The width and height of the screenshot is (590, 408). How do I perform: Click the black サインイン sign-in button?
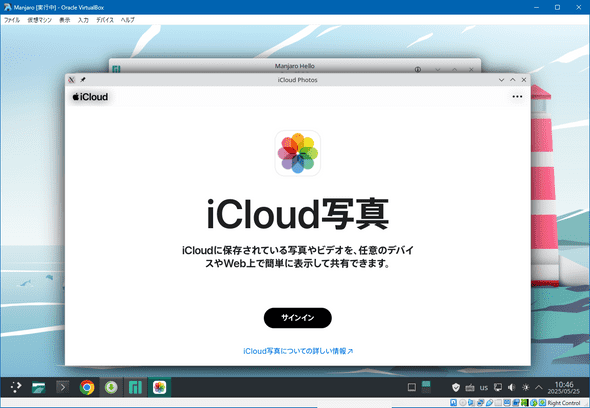coord(297,318)
